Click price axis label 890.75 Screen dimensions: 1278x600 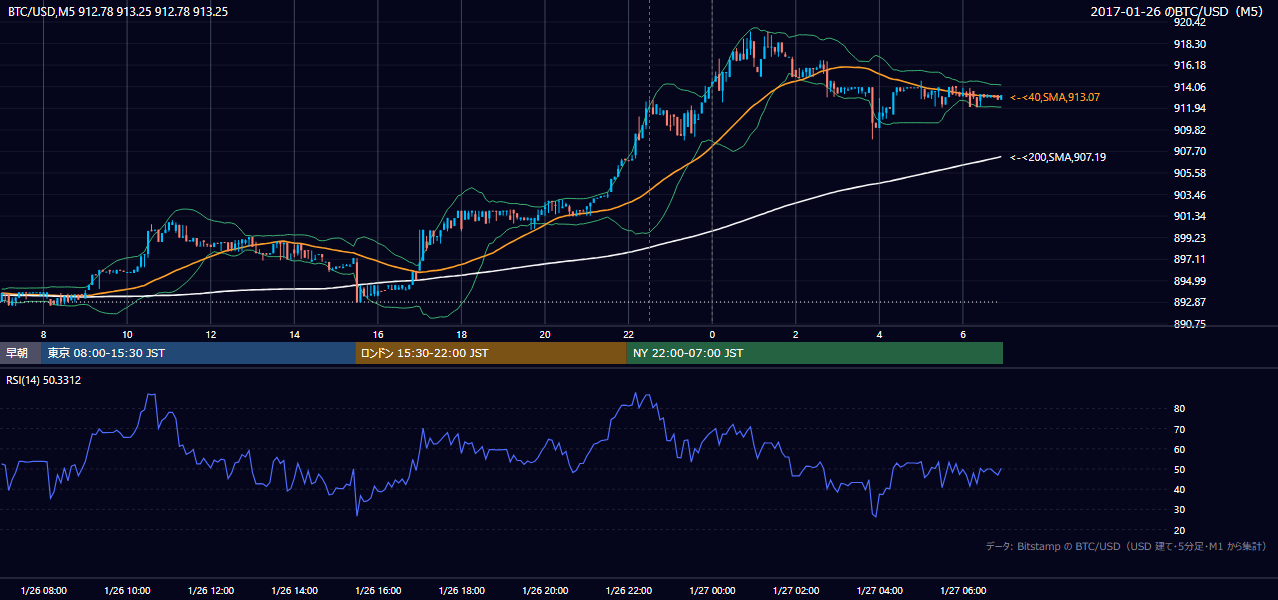click(1190, 324)
